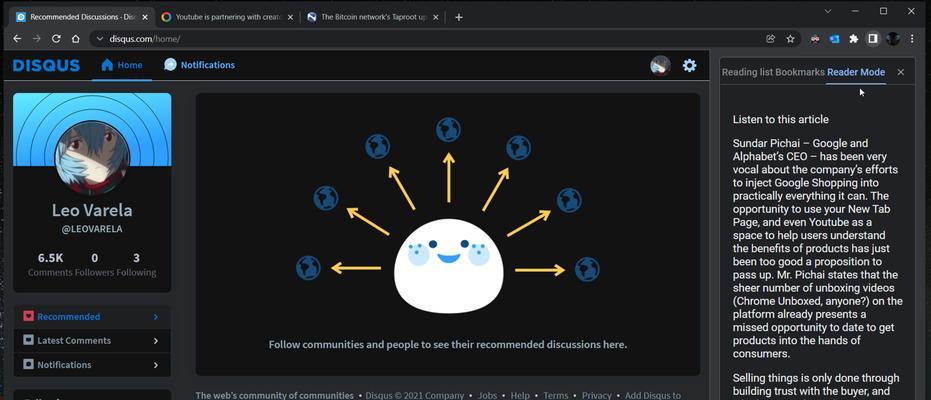Open the Chrome three-dot menu
This screenshot has height=400, width=931.
pyautogui.click(x=913, y=39)
